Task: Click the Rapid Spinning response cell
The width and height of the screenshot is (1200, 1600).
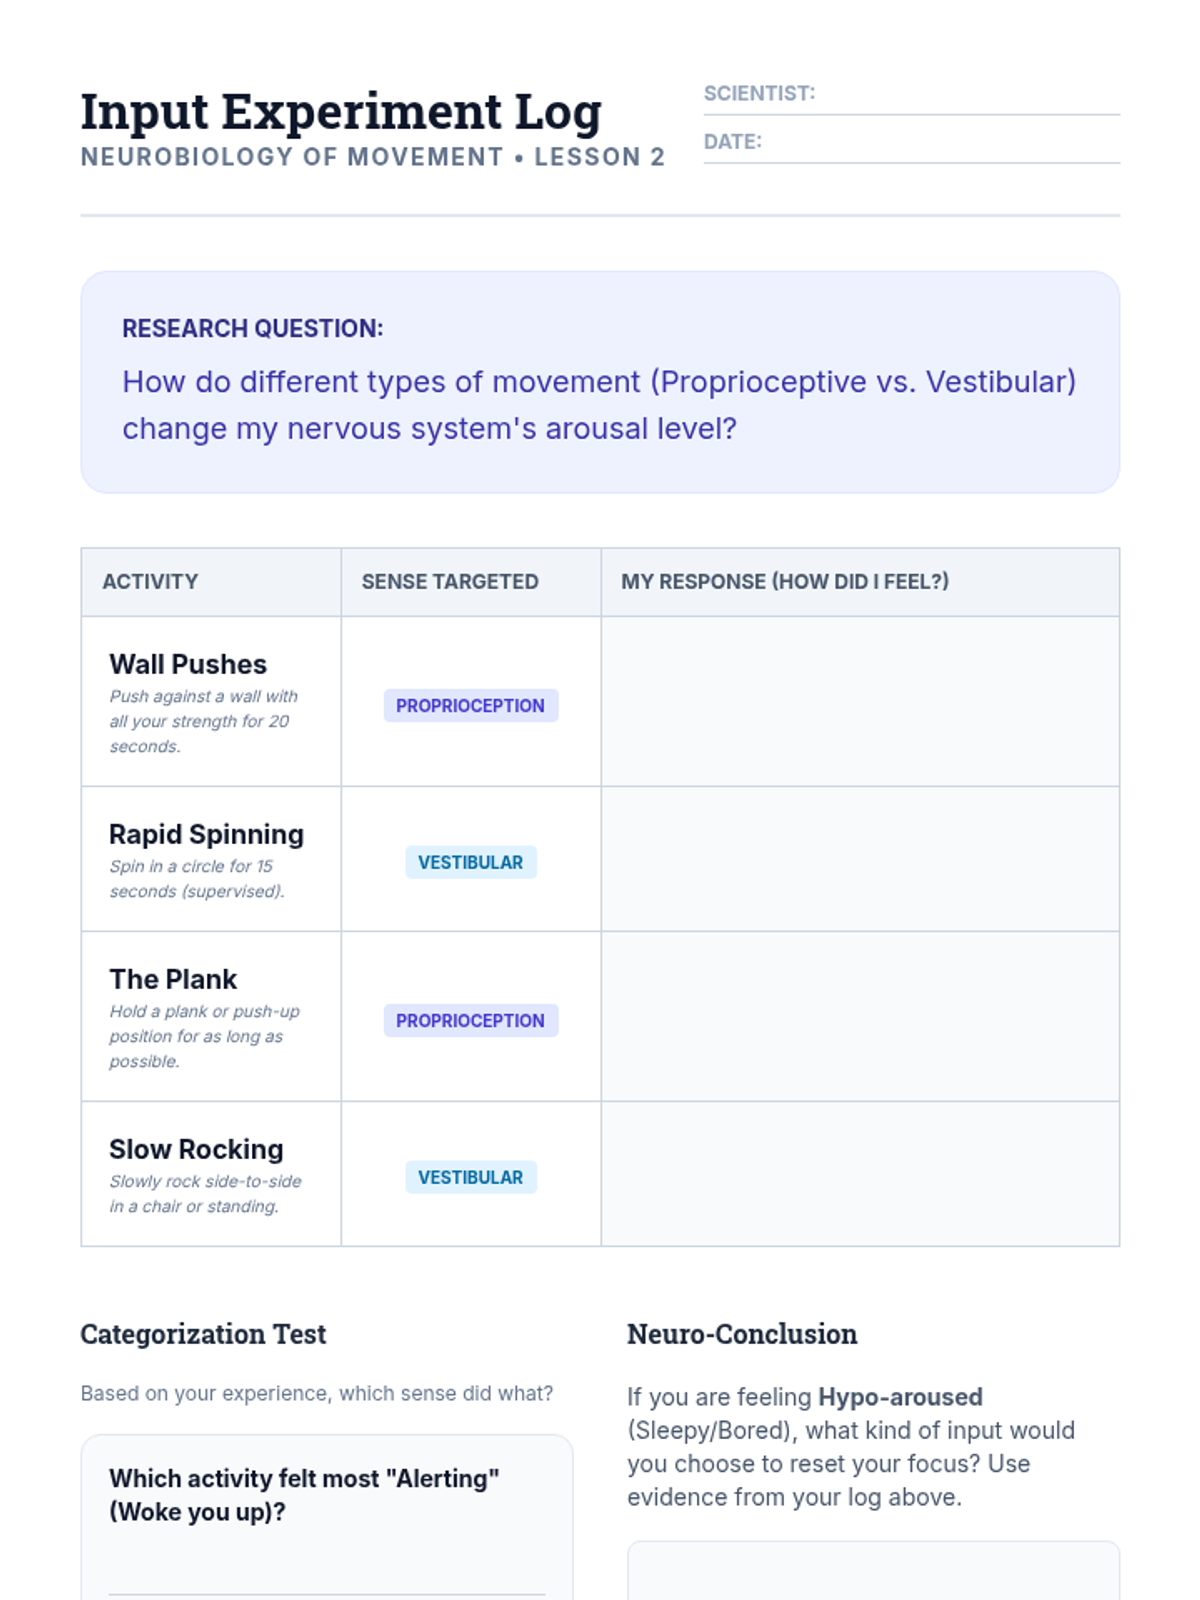Action: coord(860,858)
